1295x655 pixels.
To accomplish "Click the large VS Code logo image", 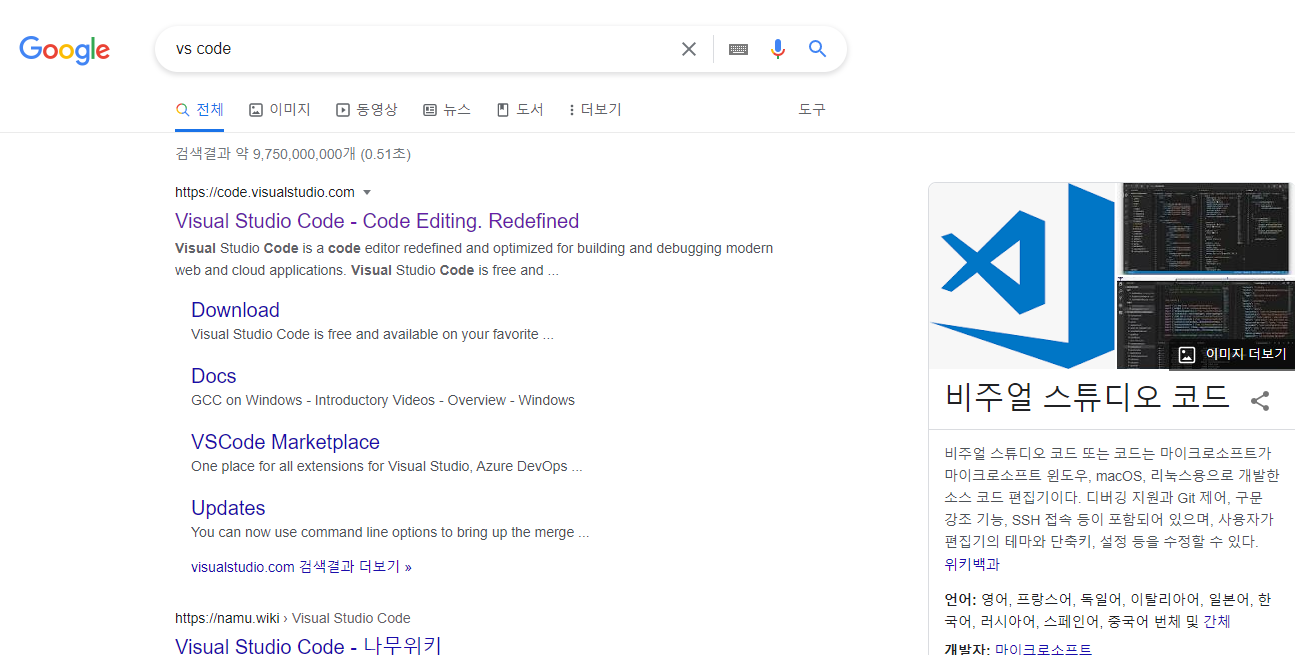I will [1021, 275].
